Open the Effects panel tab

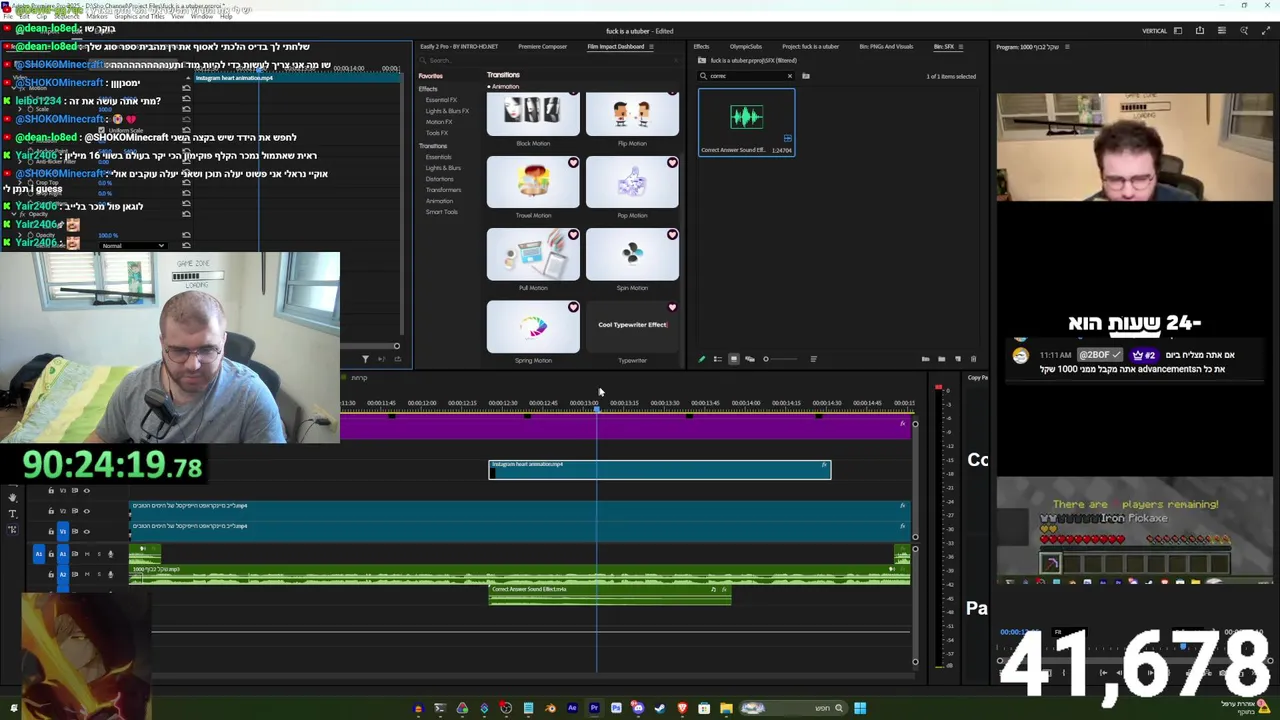(x=702, y=46)
